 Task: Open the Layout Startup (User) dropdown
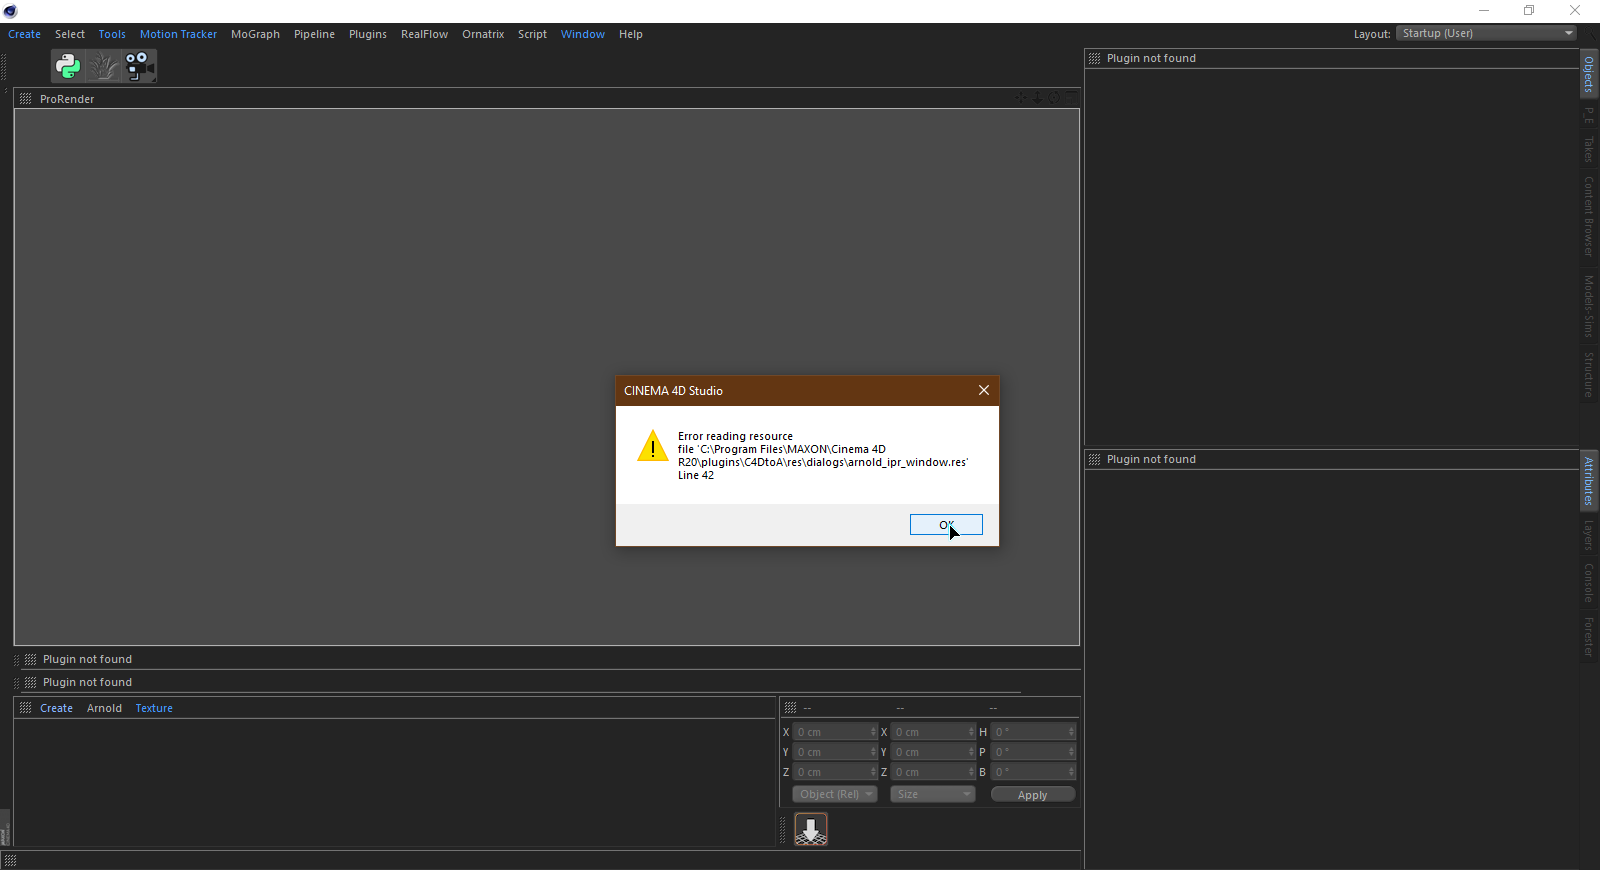click(1486, 34)
